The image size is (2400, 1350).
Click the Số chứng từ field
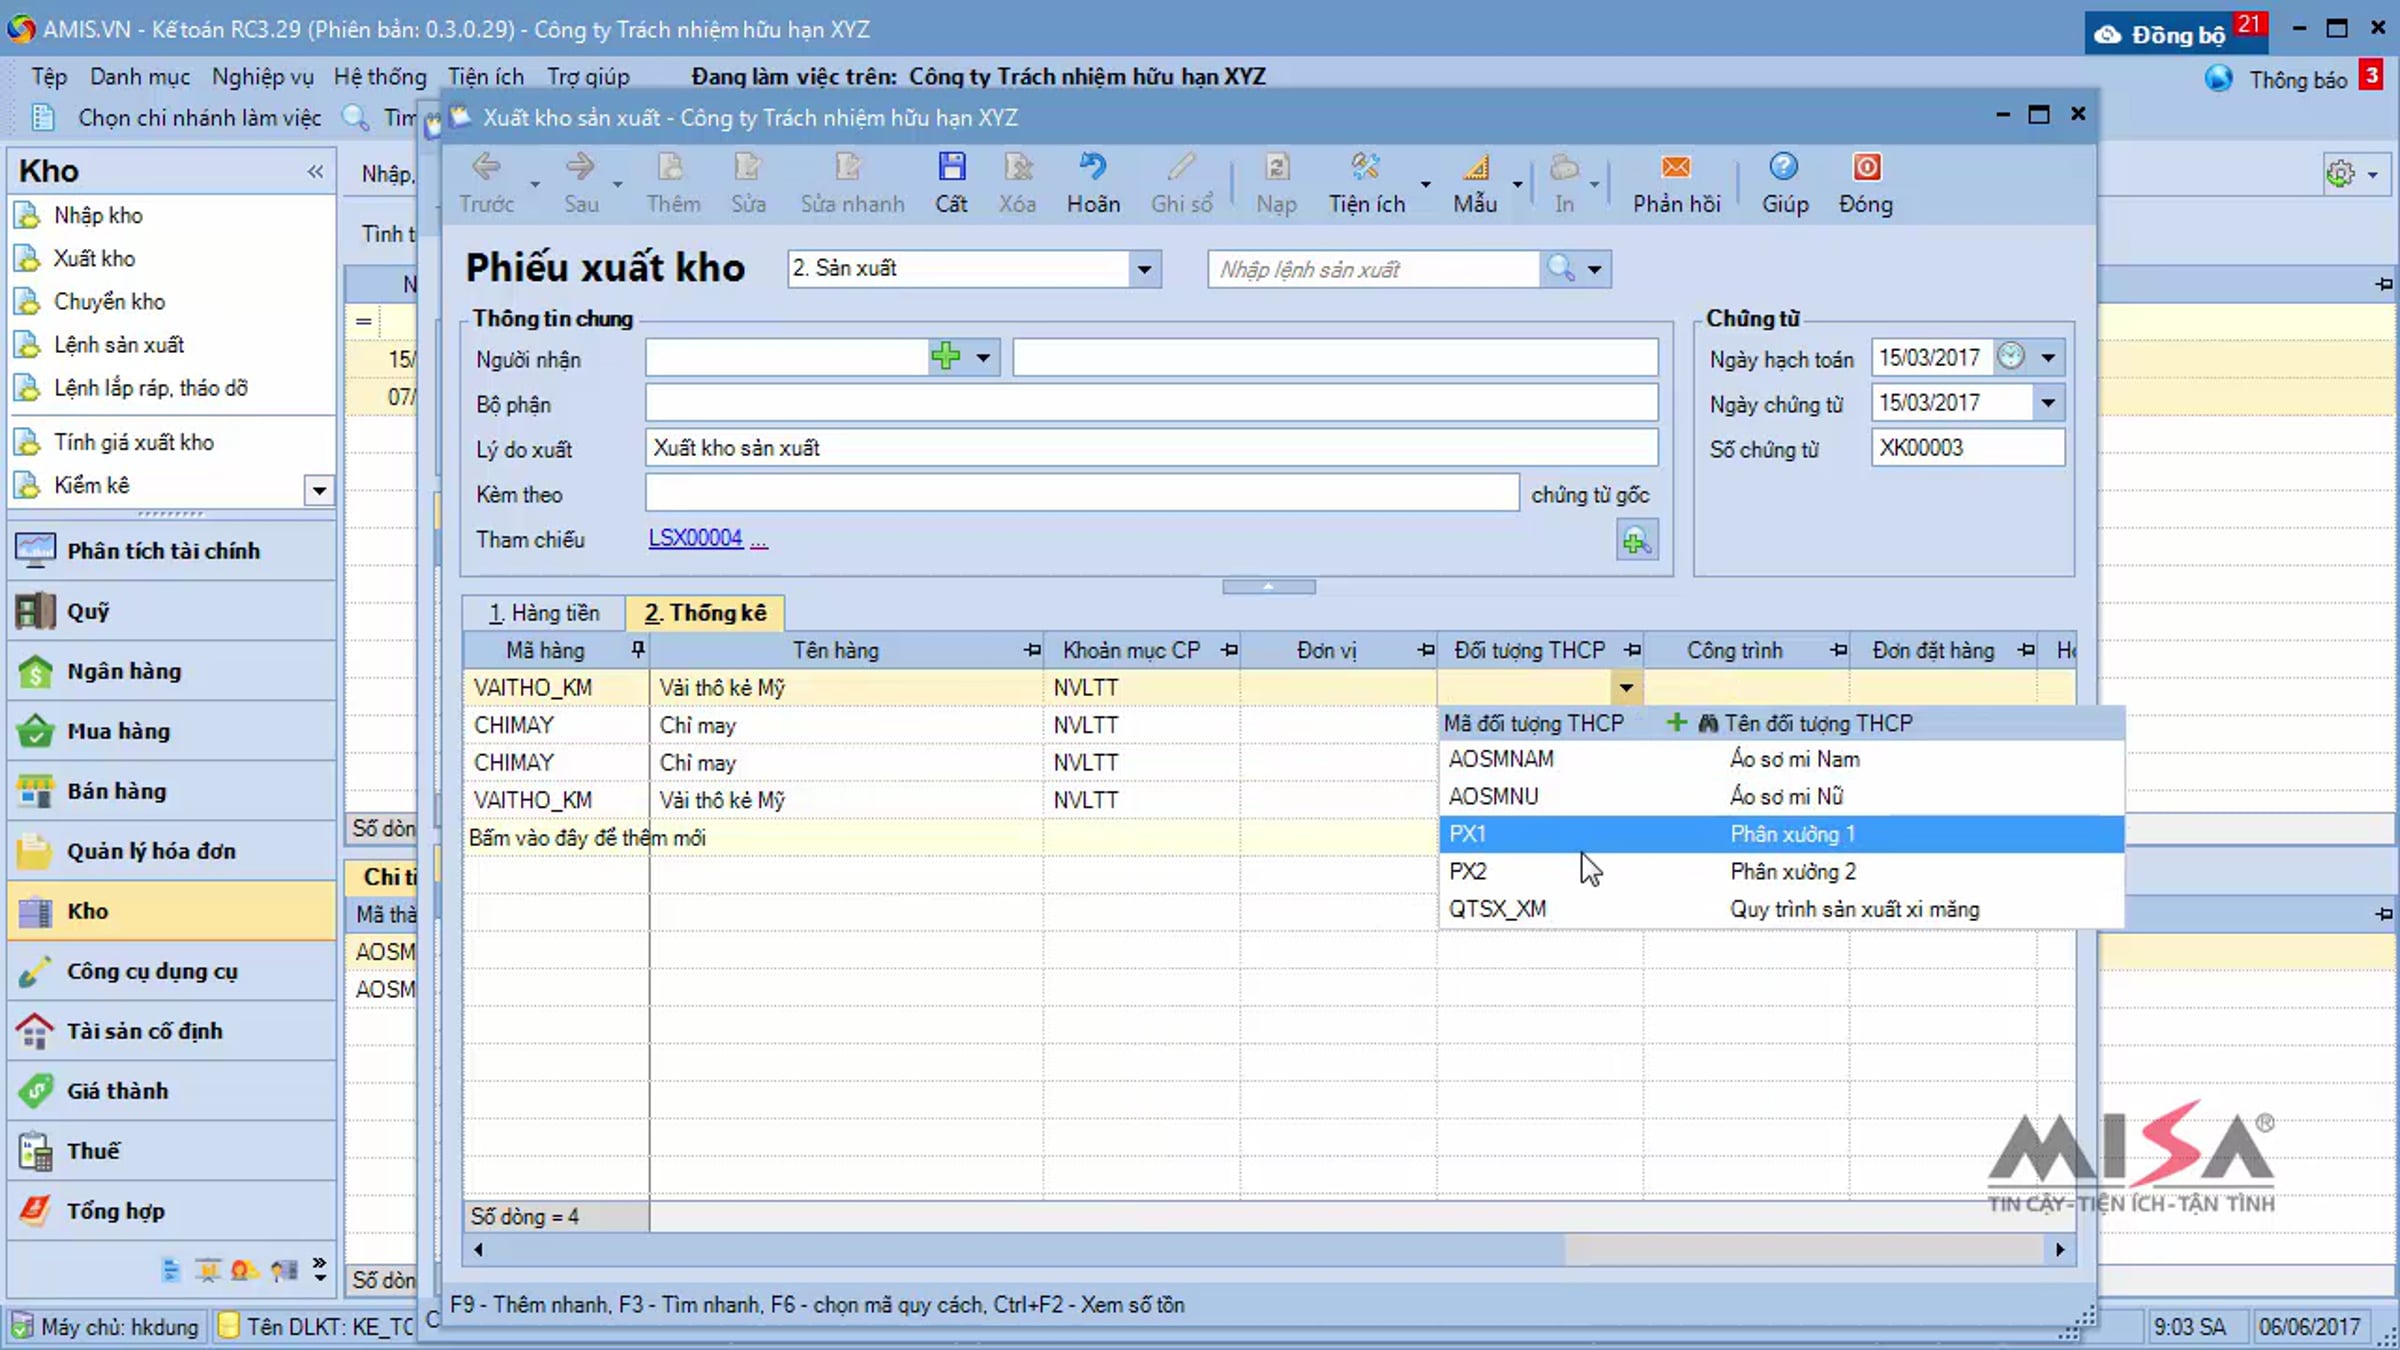1967,448
